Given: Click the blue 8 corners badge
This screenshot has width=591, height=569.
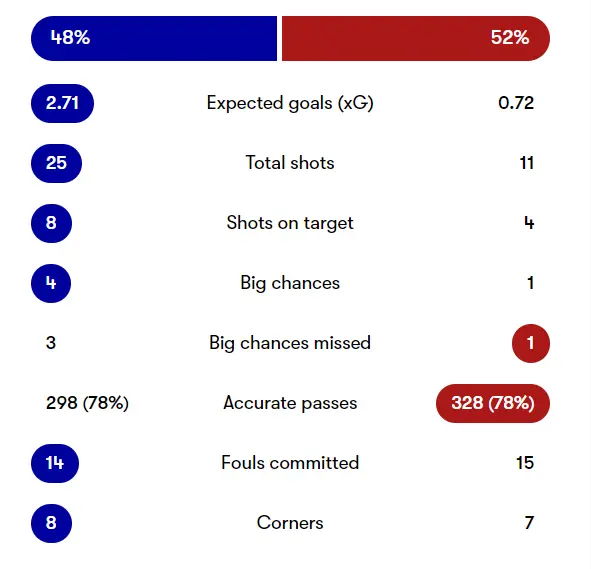Looking at the screenshot, I should [51, 523].
